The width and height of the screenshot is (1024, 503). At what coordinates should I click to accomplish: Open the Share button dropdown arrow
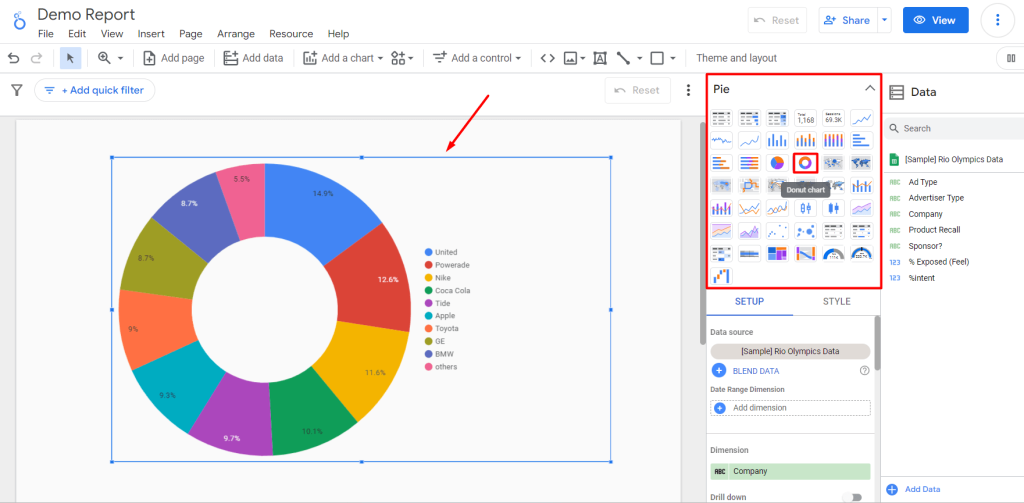[x=884, y=20]
